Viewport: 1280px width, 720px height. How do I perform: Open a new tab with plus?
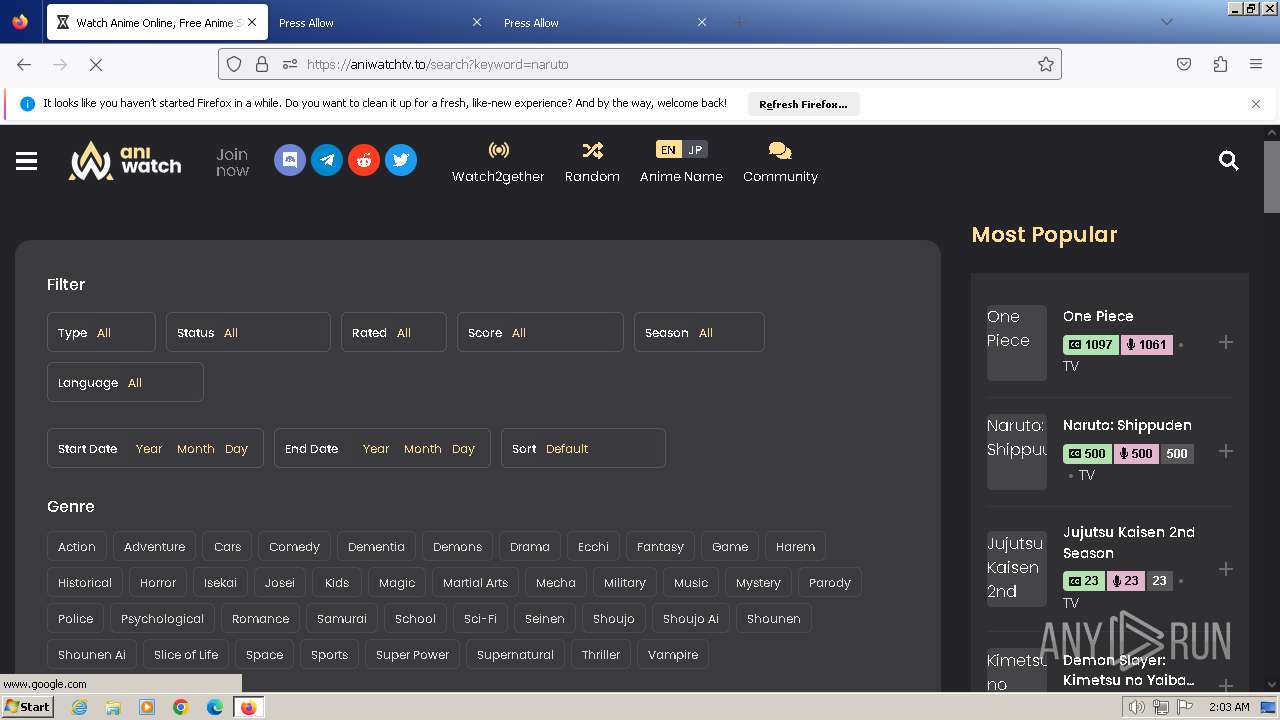740,22
